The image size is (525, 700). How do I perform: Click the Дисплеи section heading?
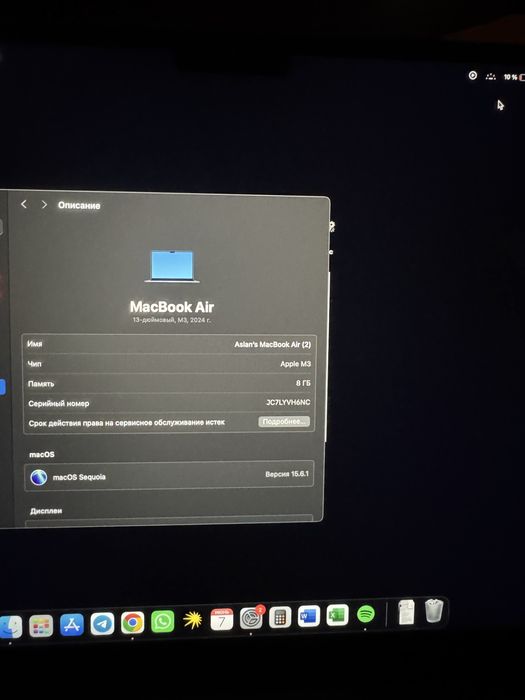click(x=46, y=511)
